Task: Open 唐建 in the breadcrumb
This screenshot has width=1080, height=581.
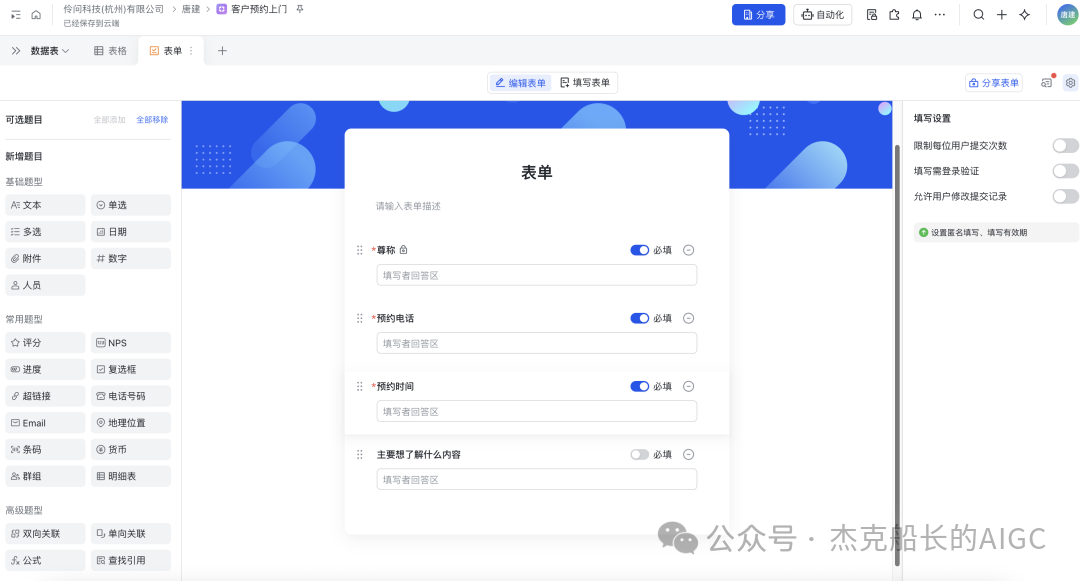Action: (x=191, y=9)
